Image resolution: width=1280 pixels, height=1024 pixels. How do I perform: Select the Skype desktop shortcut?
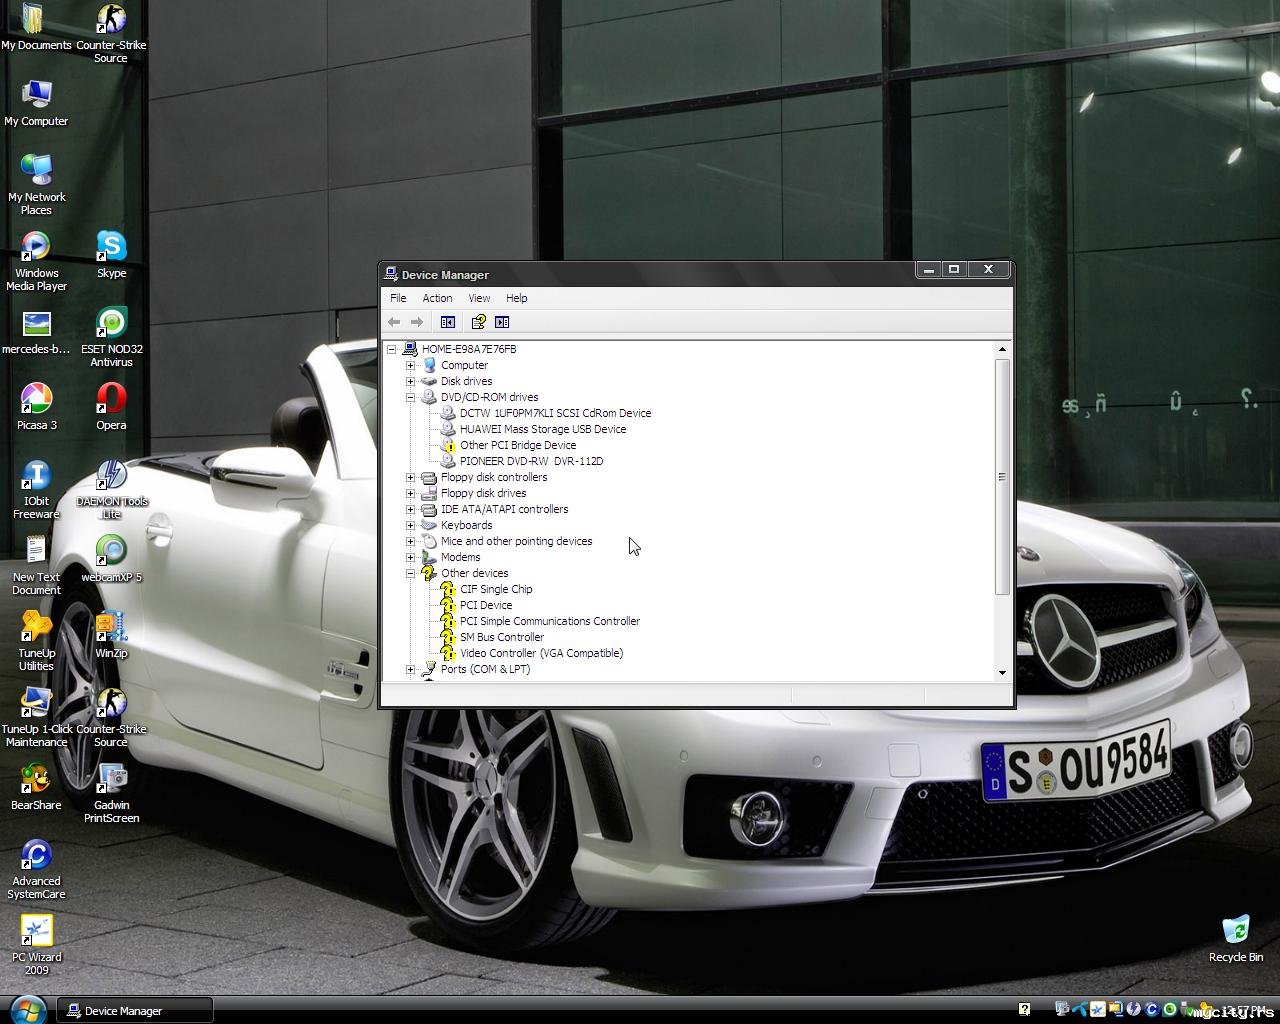[x=111, y=255]
